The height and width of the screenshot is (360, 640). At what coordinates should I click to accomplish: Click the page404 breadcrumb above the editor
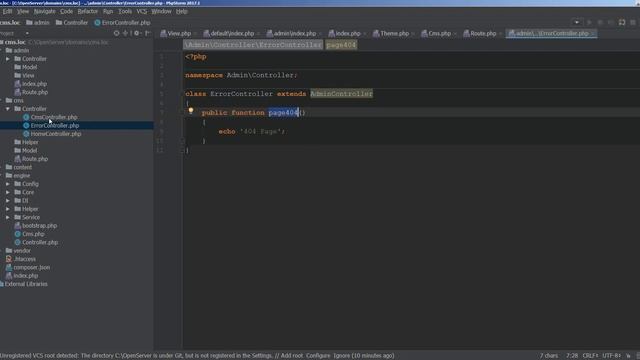(x=341, y=45)
